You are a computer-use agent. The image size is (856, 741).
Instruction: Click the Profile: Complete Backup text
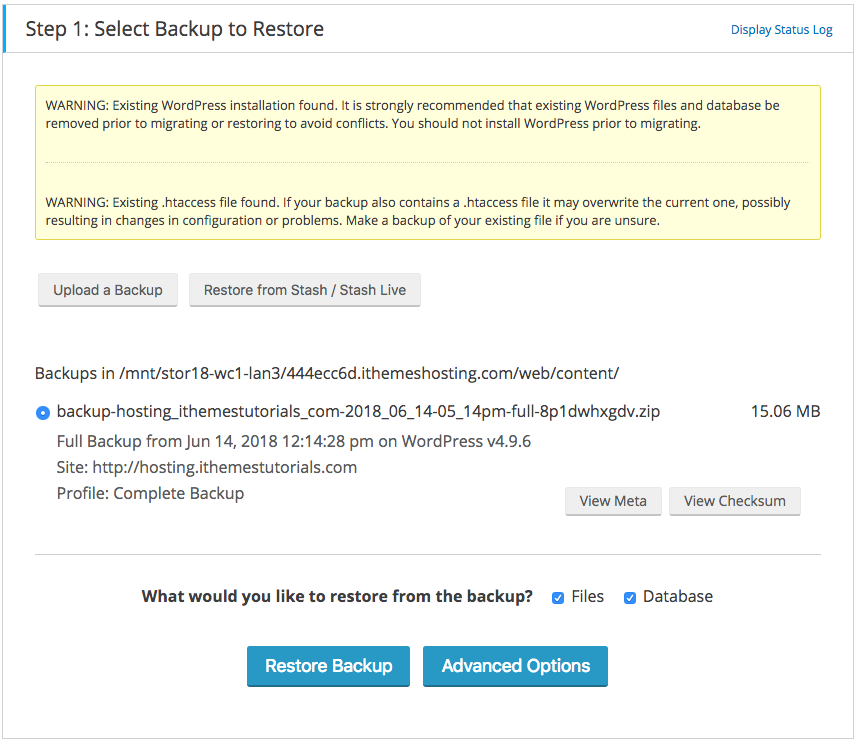coord(150,494)
